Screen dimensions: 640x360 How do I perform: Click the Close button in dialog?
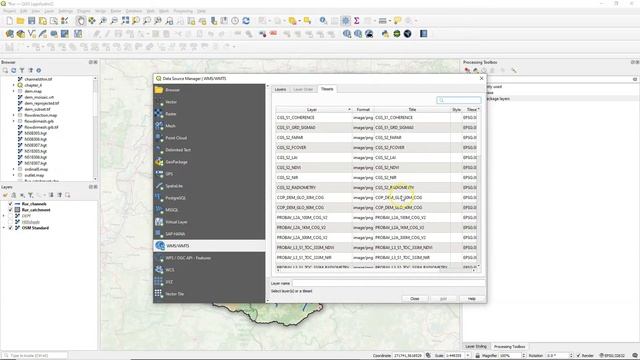point(415,299)
